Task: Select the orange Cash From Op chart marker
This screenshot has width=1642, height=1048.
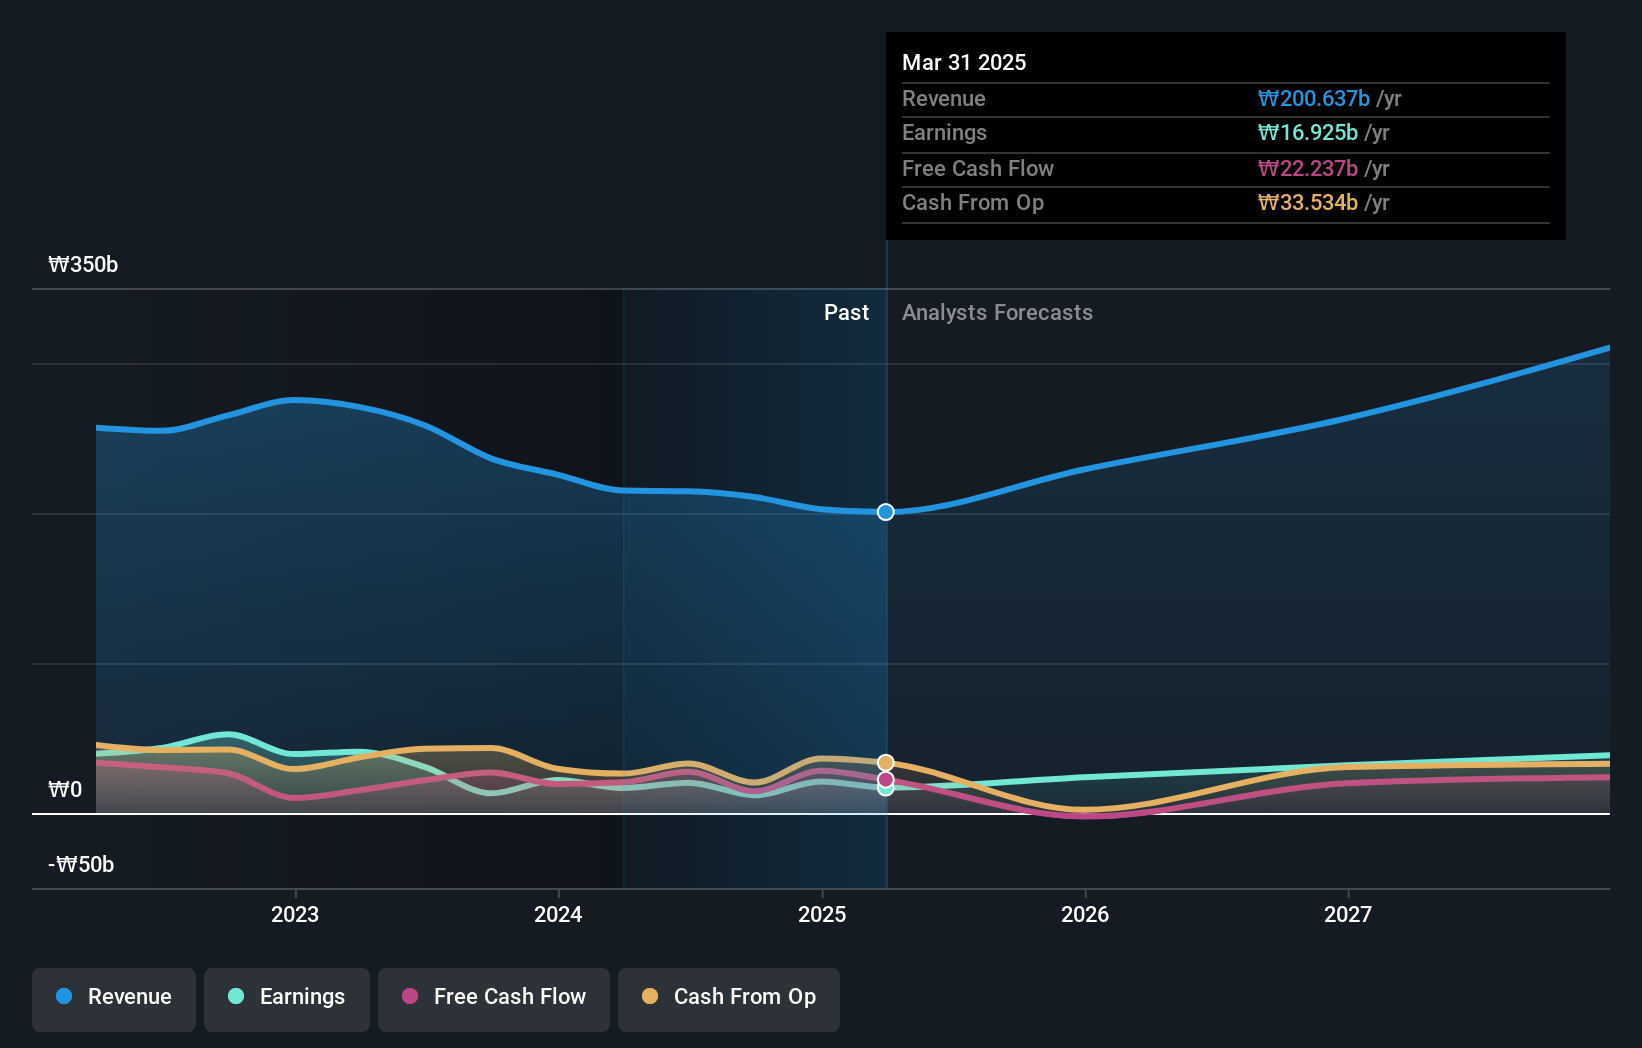Action: point(884,761)
